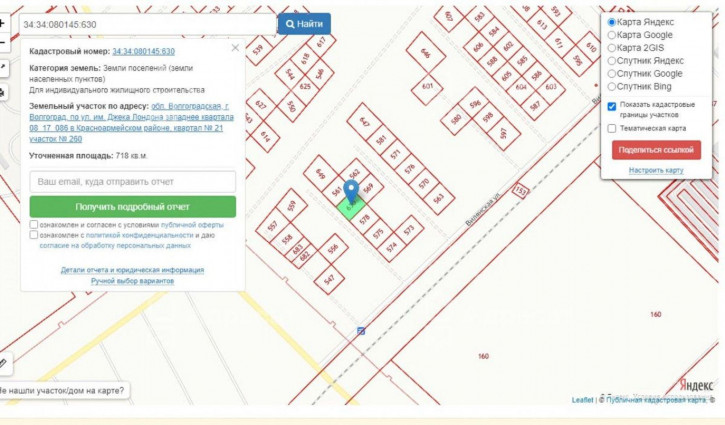The image size is (725, 425).
Task: Click the blue map pin marker
Action: 351,193
